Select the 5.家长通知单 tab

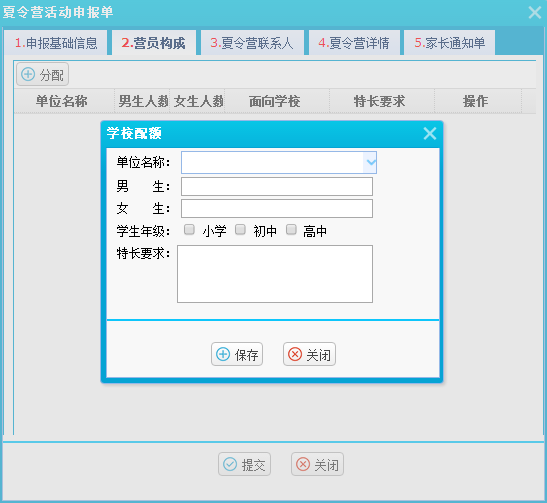(x=449, y=43)
